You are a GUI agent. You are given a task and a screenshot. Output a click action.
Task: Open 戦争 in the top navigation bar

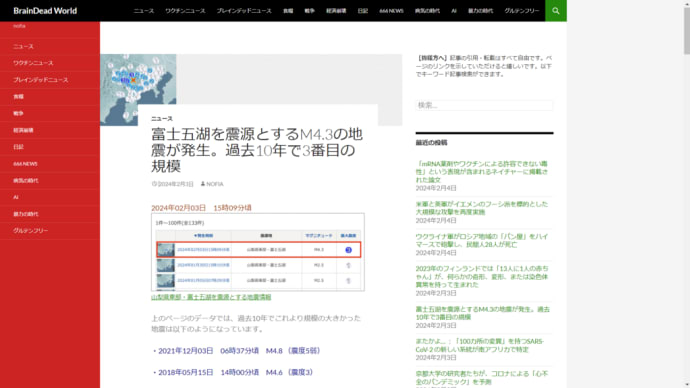(x=310, y=11)
